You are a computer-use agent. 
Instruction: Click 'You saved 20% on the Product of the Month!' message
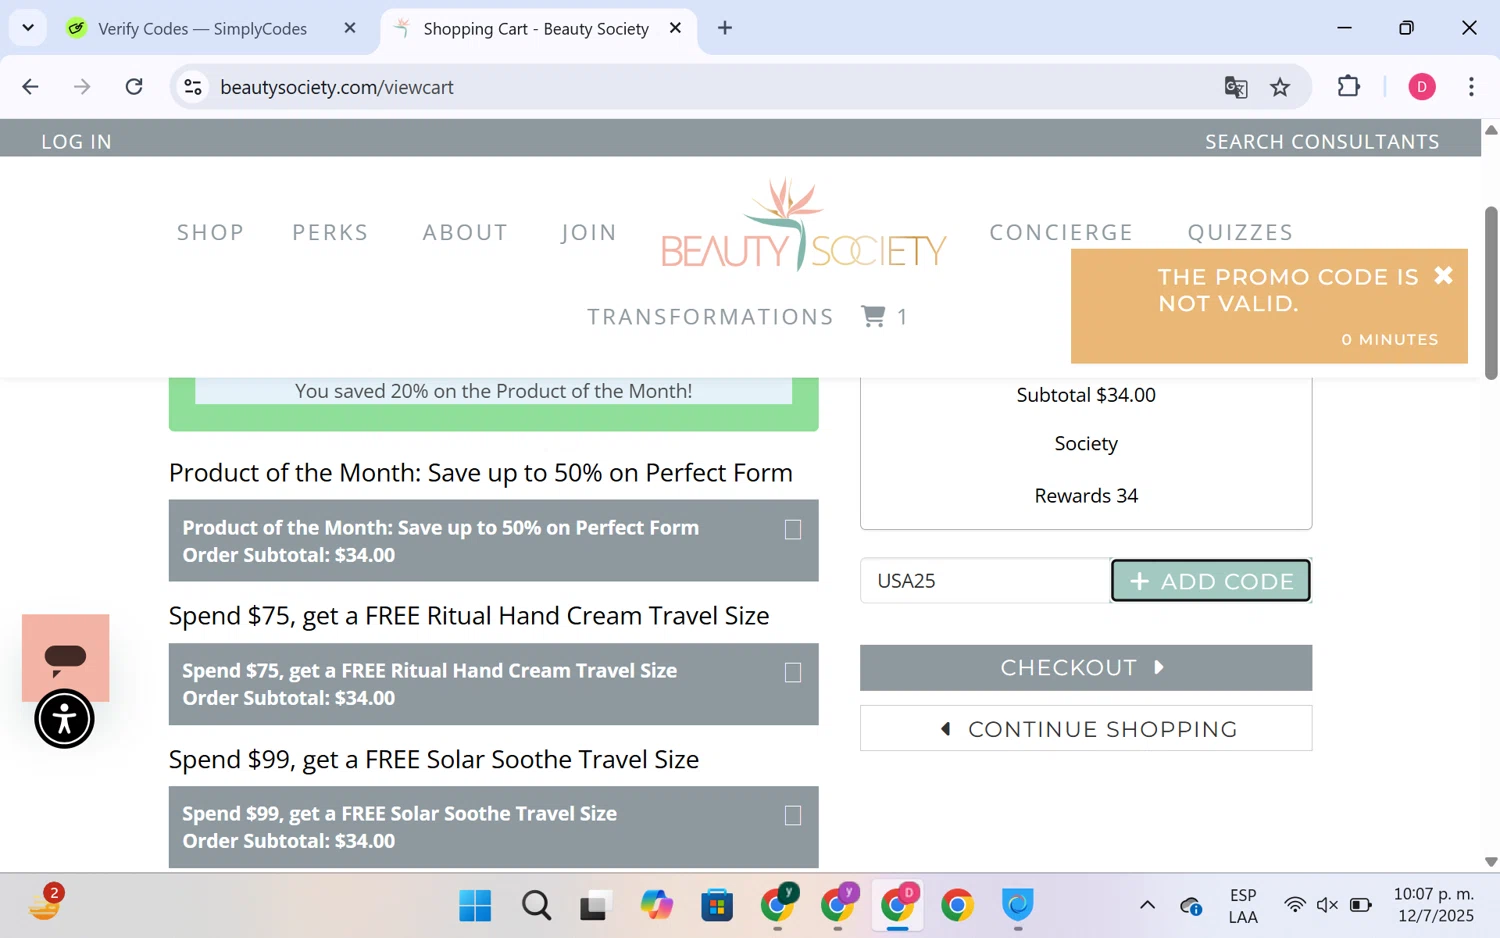coord(493,391)
